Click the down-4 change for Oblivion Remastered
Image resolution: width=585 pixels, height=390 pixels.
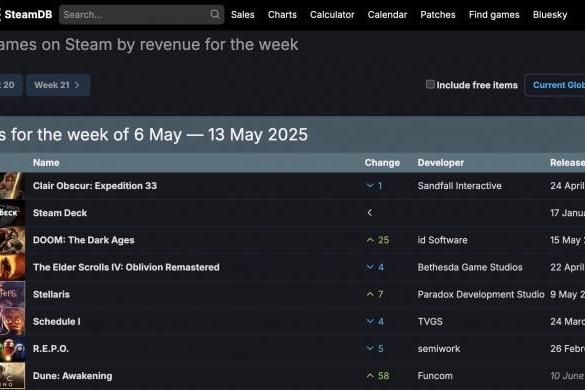375,267
